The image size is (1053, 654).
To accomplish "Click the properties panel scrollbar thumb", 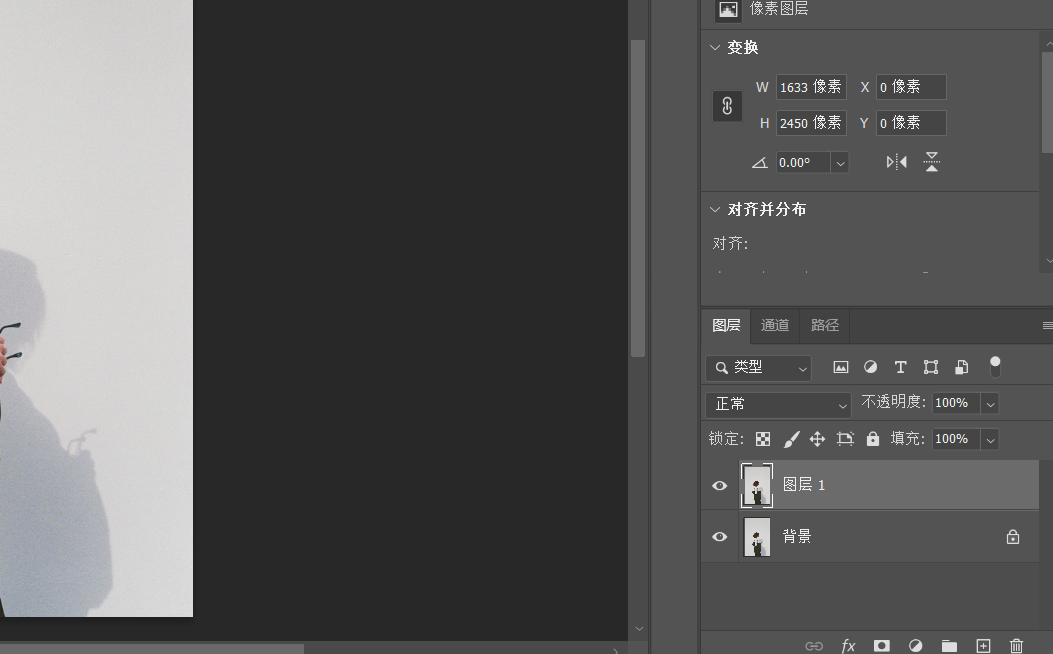I will [1047, 103].
